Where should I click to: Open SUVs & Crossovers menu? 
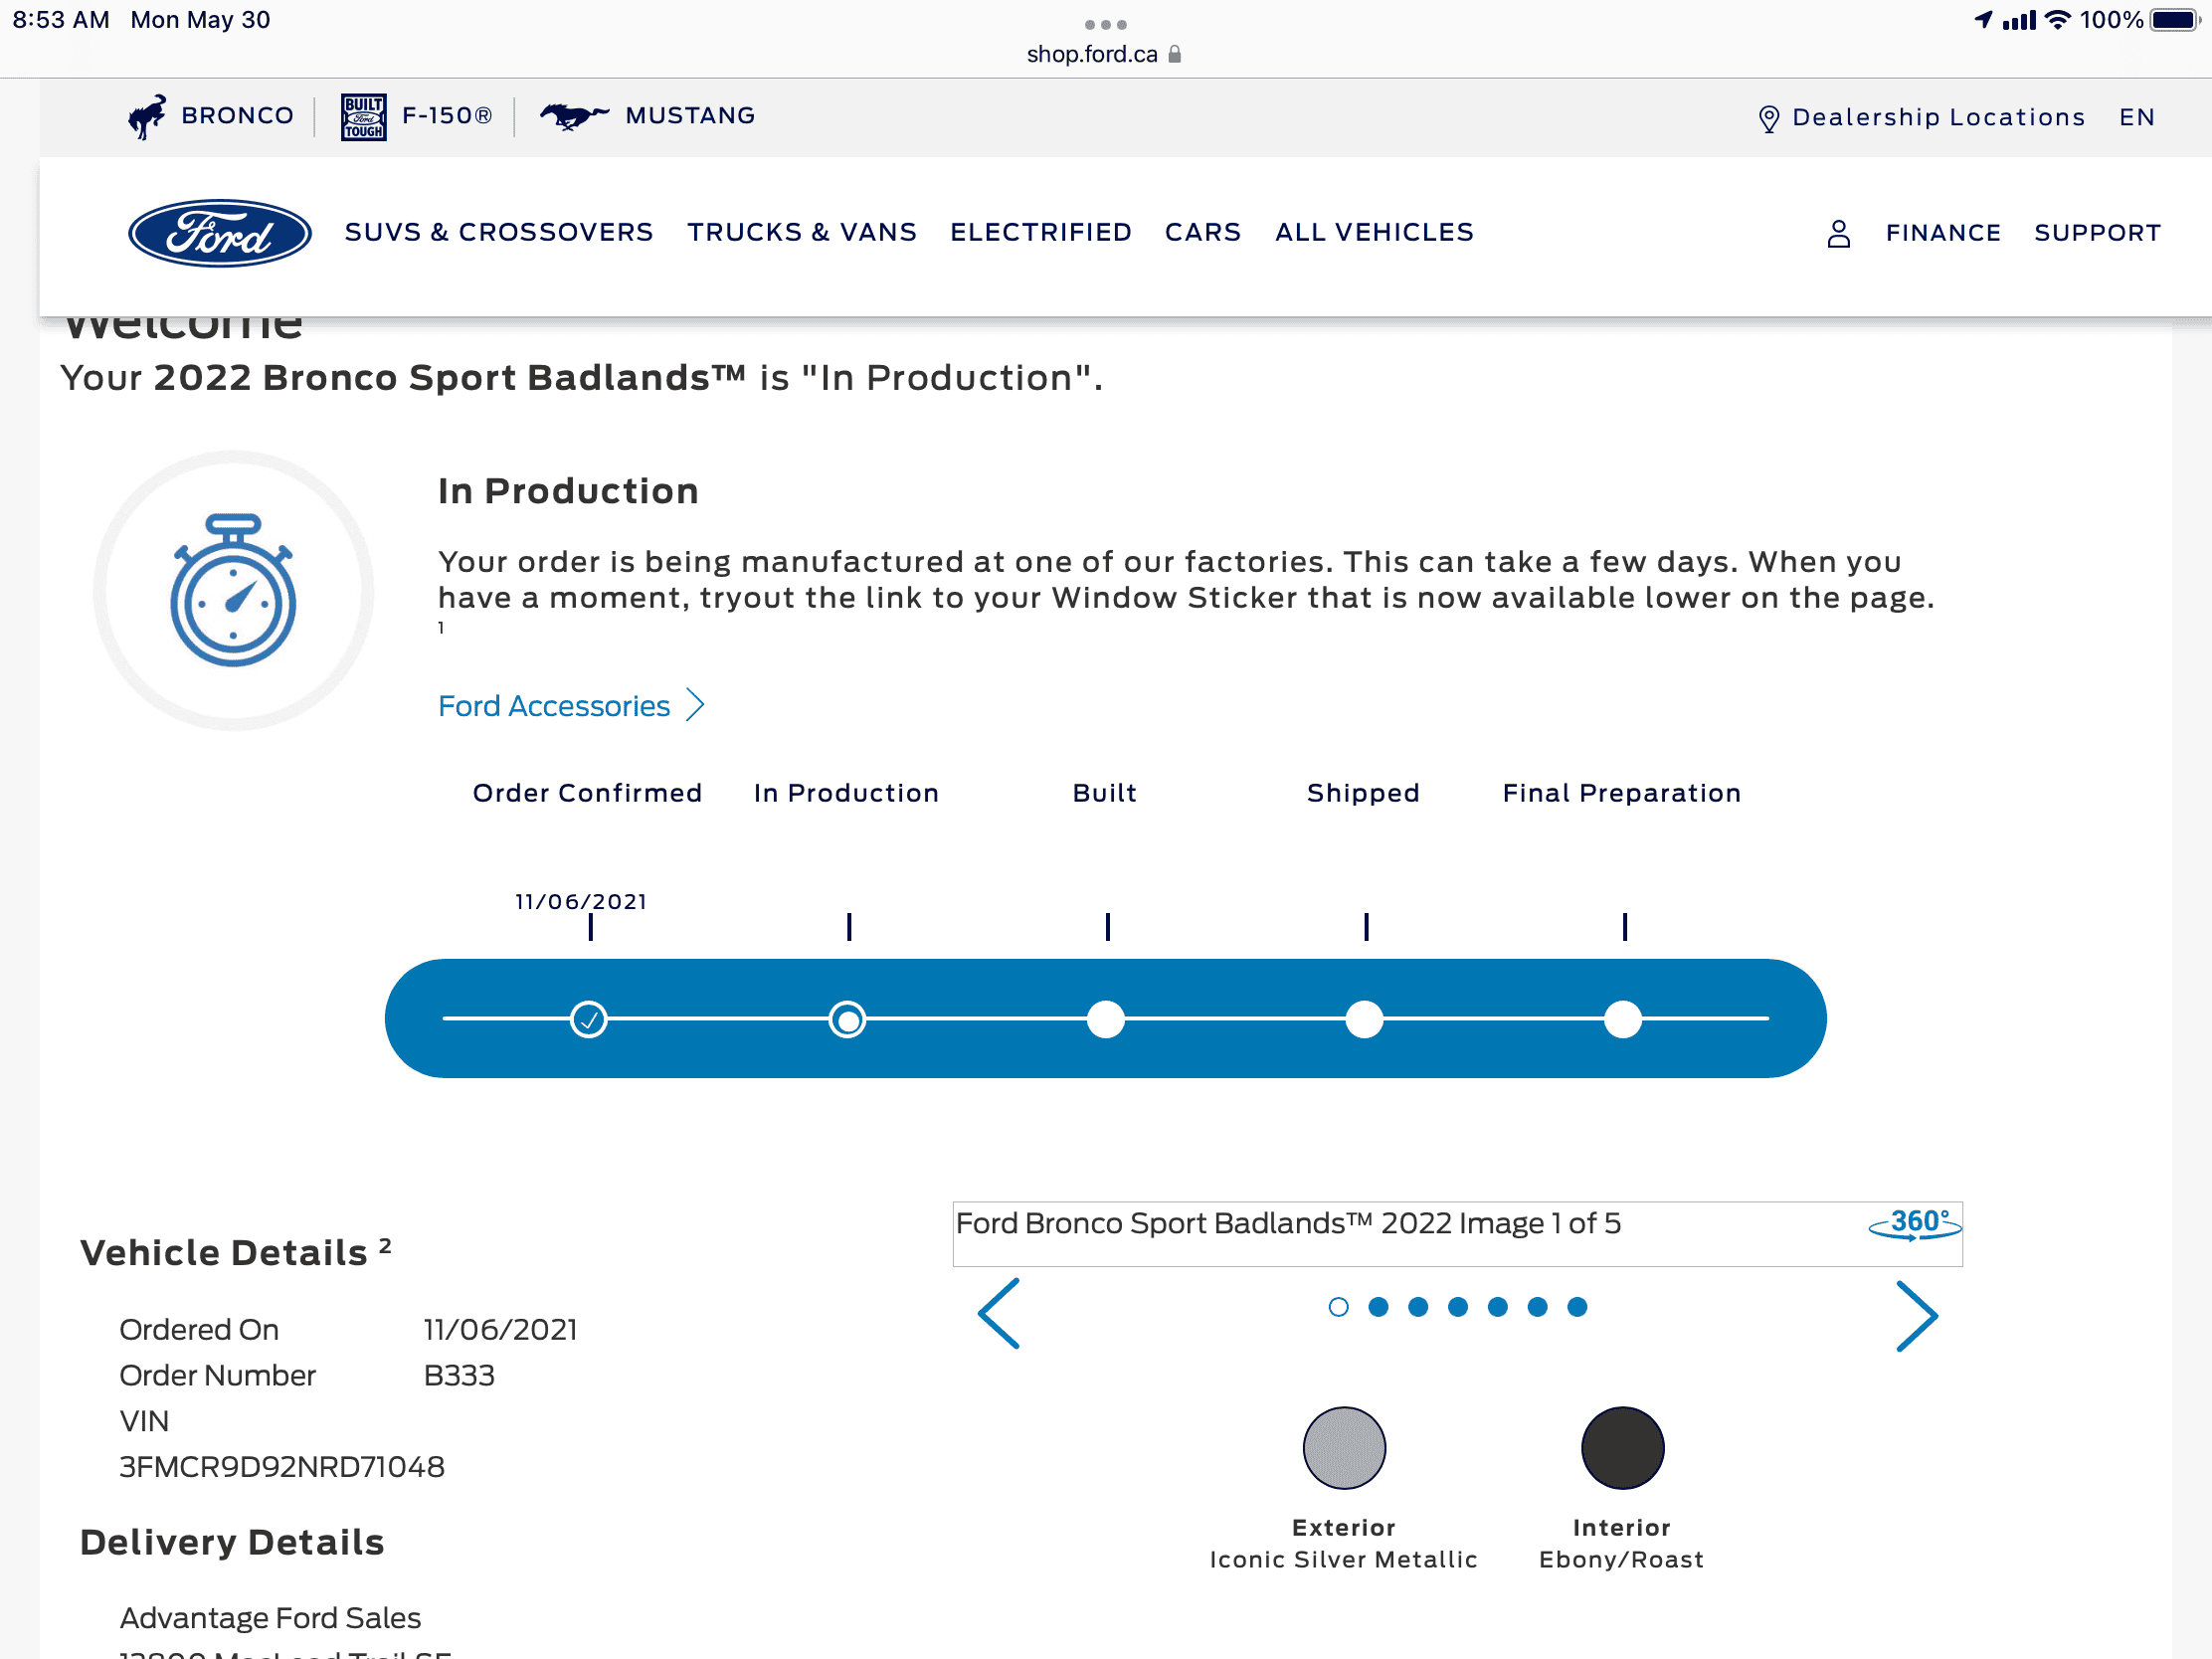point(498,232)
